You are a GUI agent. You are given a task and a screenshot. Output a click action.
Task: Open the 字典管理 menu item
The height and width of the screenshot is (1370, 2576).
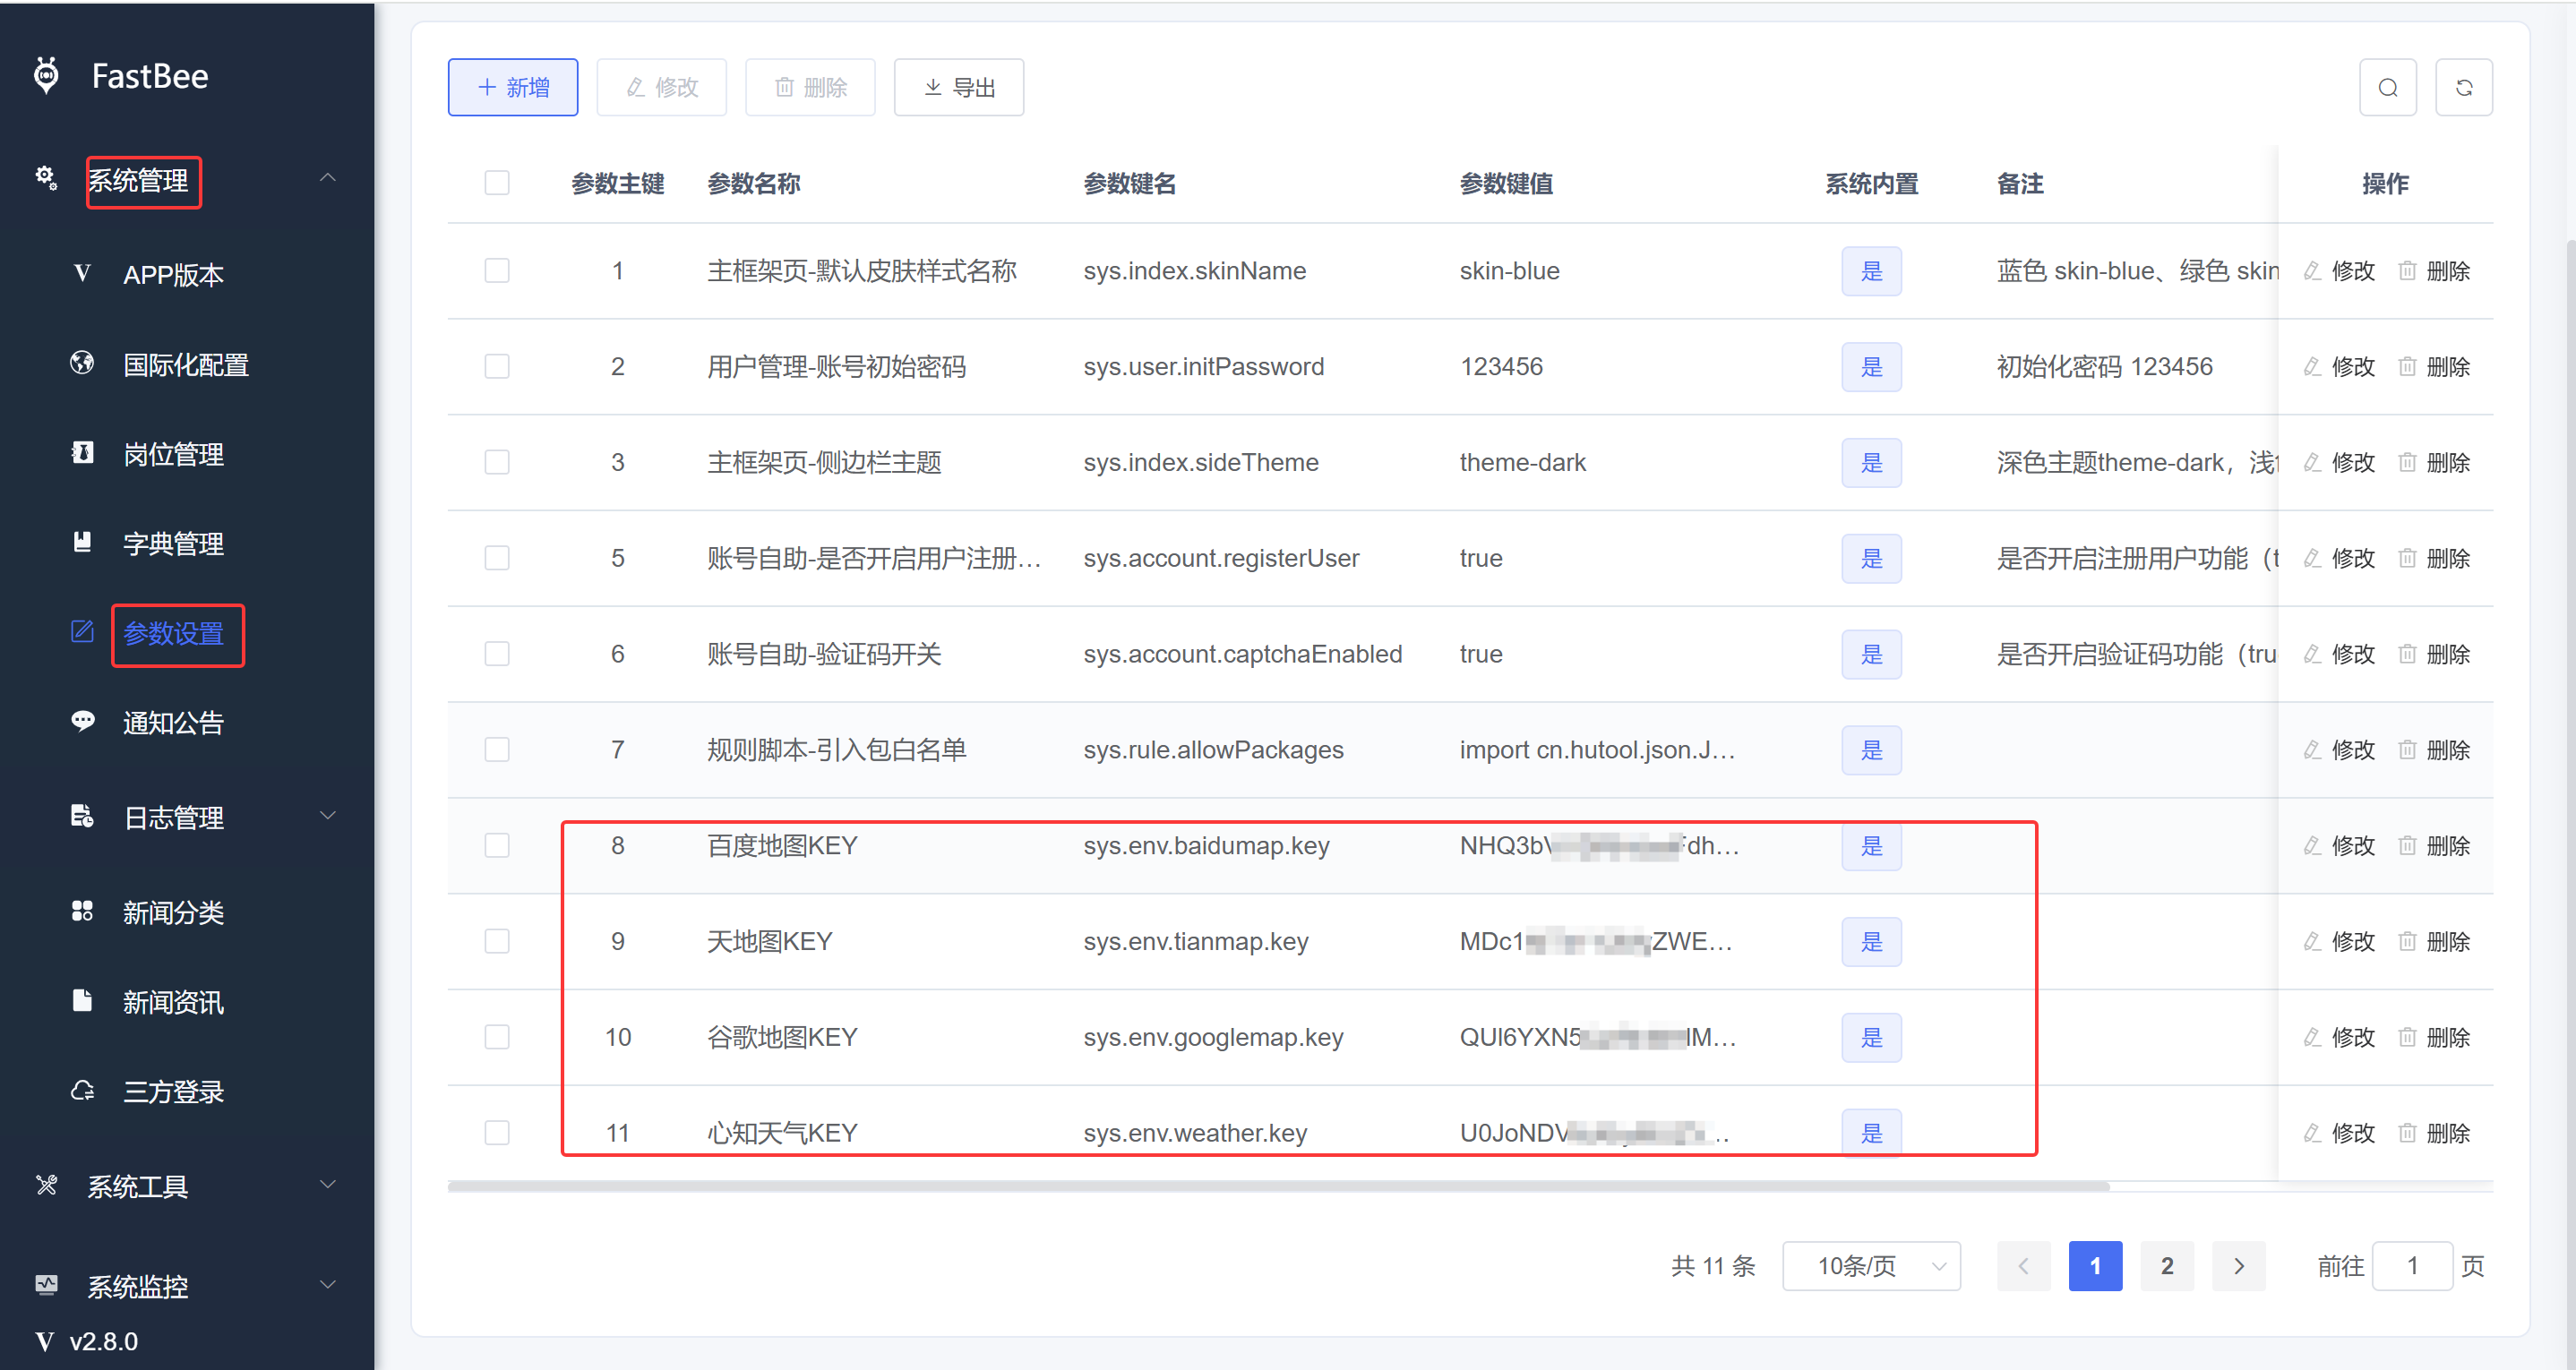click(x=173, y=543)
